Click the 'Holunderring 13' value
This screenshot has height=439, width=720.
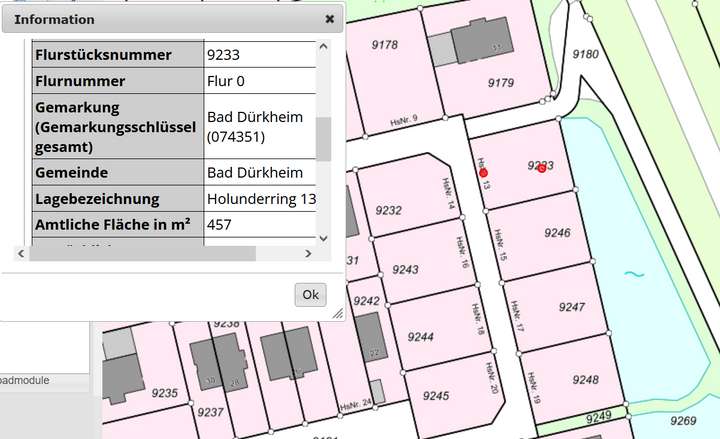tap(260, 199)
